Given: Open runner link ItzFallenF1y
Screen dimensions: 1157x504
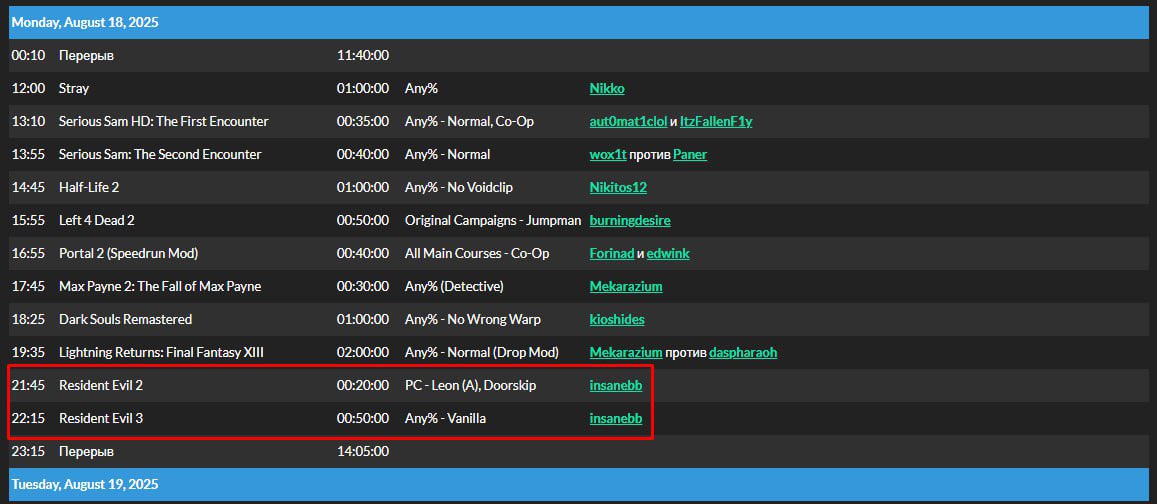Looking at the screenshot, I should 716,122.
